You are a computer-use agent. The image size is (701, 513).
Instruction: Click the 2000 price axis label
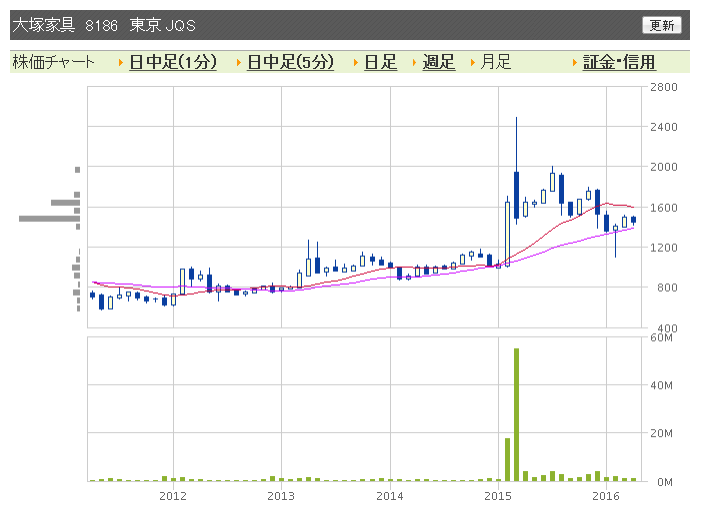point(663,167)
